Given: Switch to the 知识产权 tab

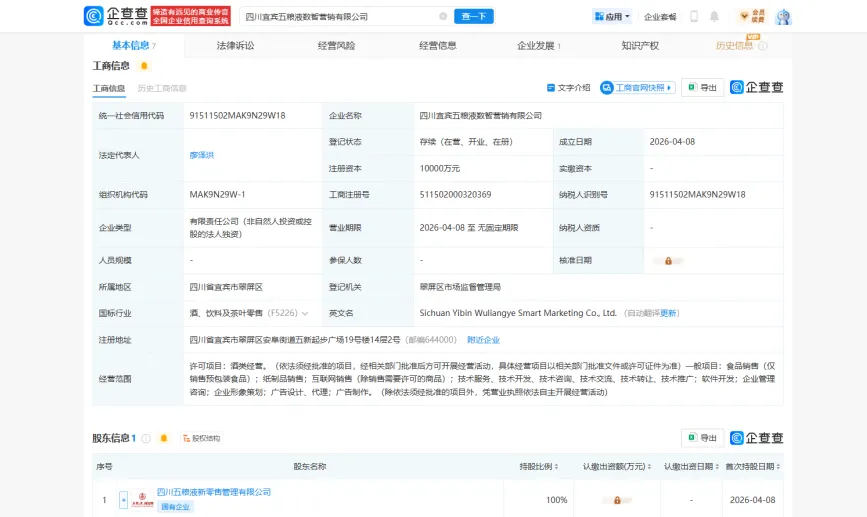Looking at the screenshot, I should click(x=640, y=45).
